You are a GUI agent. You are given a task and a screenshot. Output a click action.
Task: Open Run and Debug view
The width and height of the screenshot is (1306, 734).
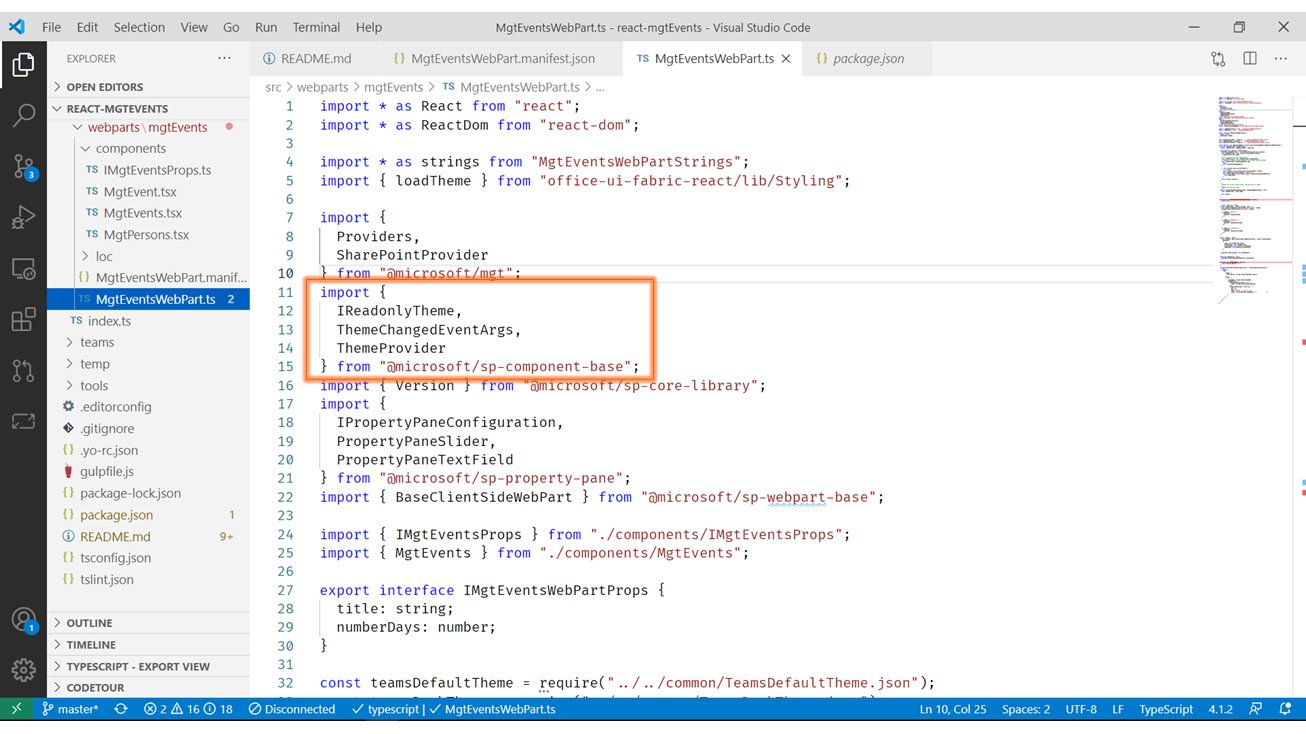pos(23,217)
